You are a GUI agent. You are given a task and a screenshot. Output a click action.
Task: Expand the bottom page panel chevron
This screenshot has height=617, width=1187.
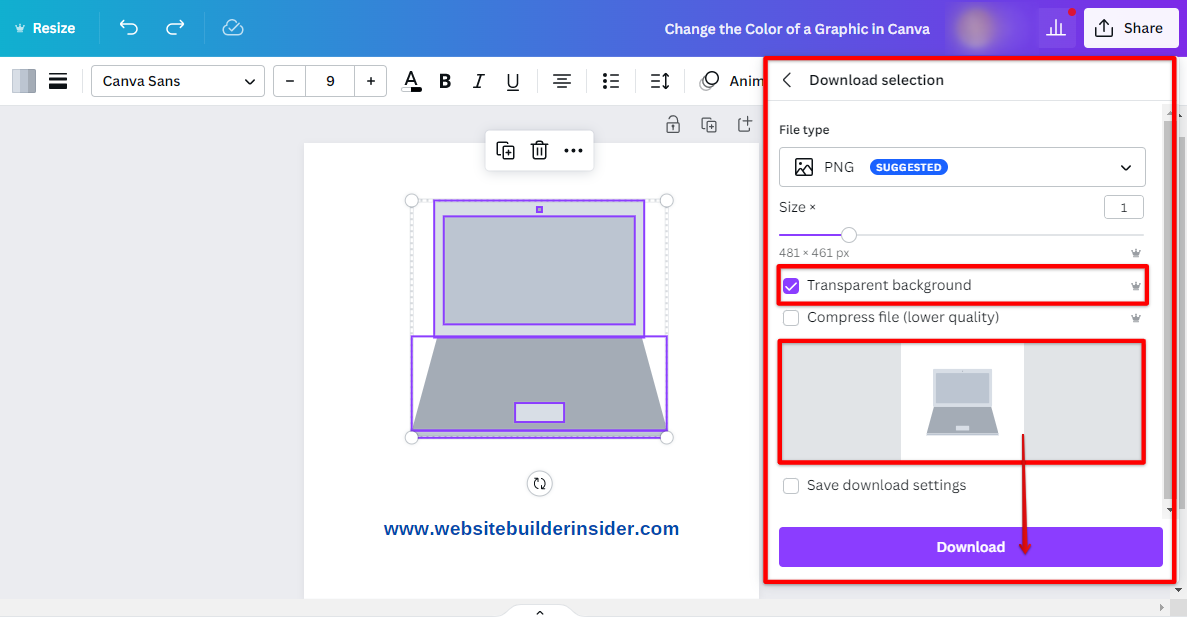[x=539, y=611]
